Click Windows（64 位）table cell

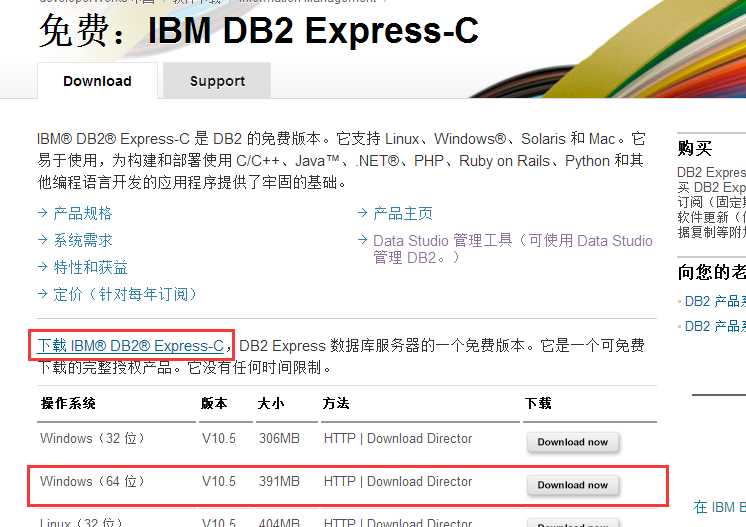(92, 481)
